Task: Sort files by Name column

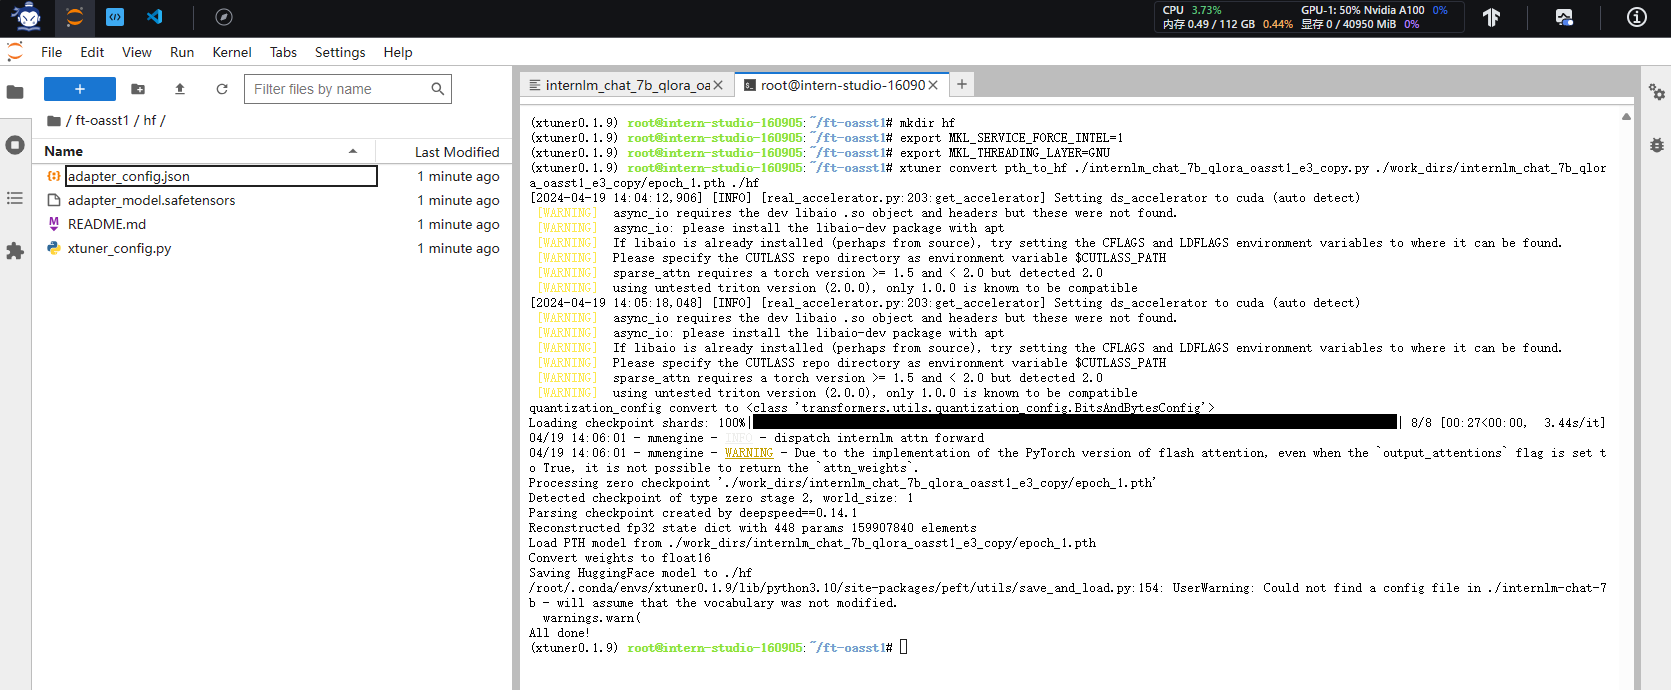Action: pos(204,151)
